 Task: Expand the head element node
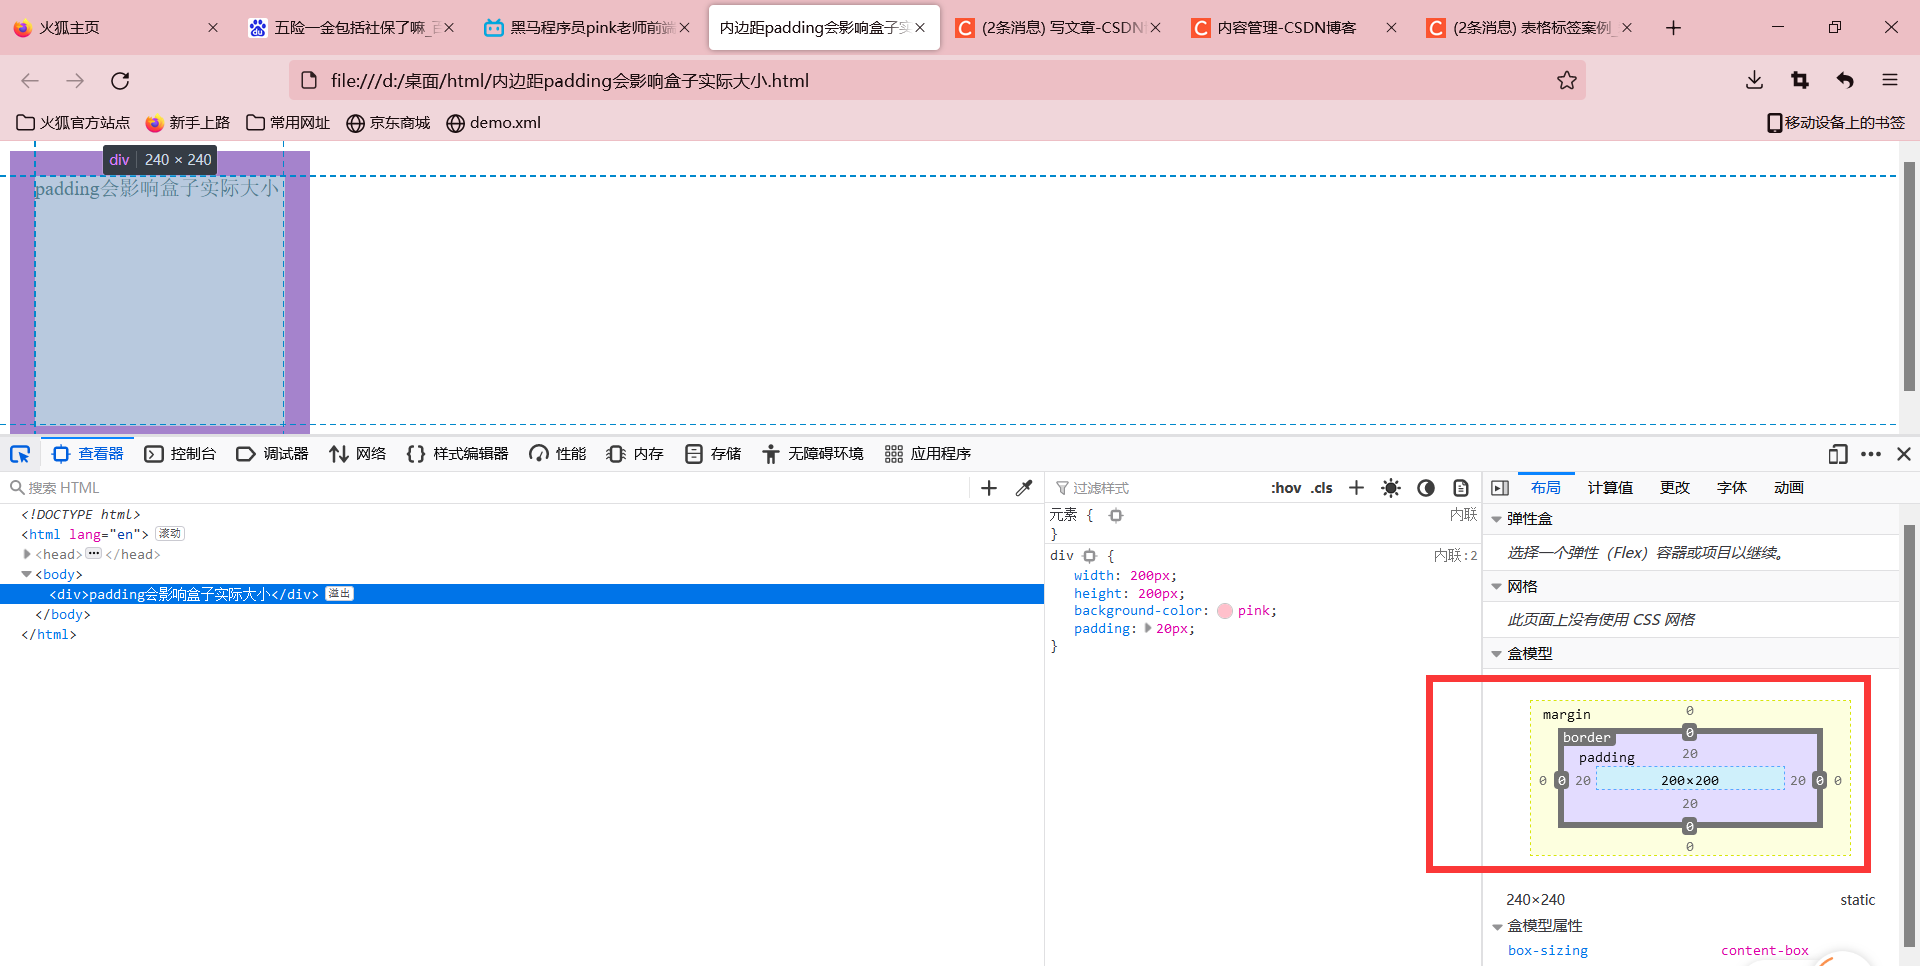[27, 554]
